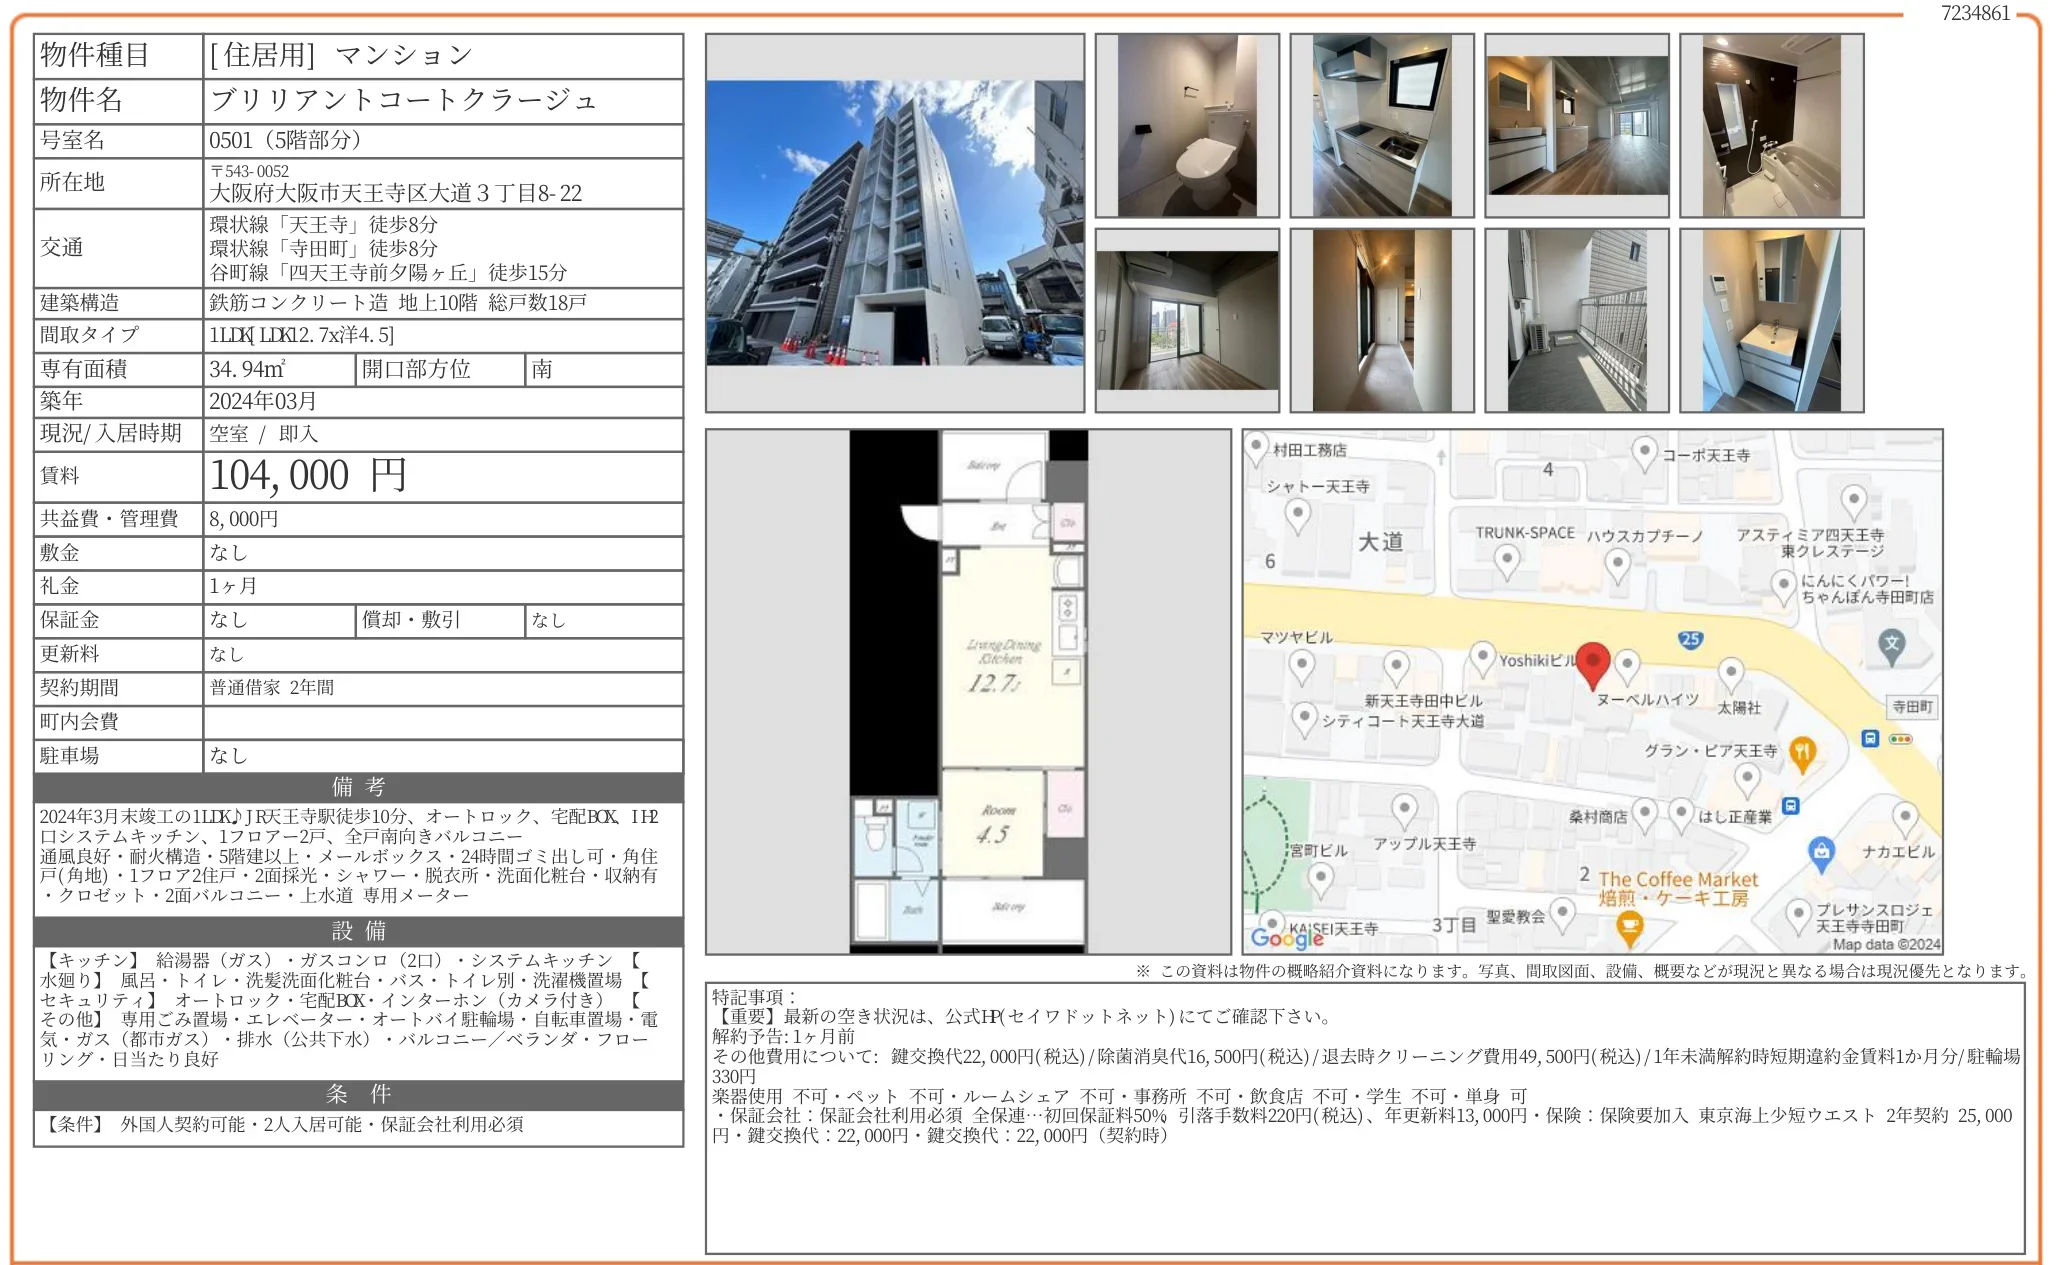2056x1265 pixels.
Task: Click the 寺田町 station train icon
Action: 1870,738
